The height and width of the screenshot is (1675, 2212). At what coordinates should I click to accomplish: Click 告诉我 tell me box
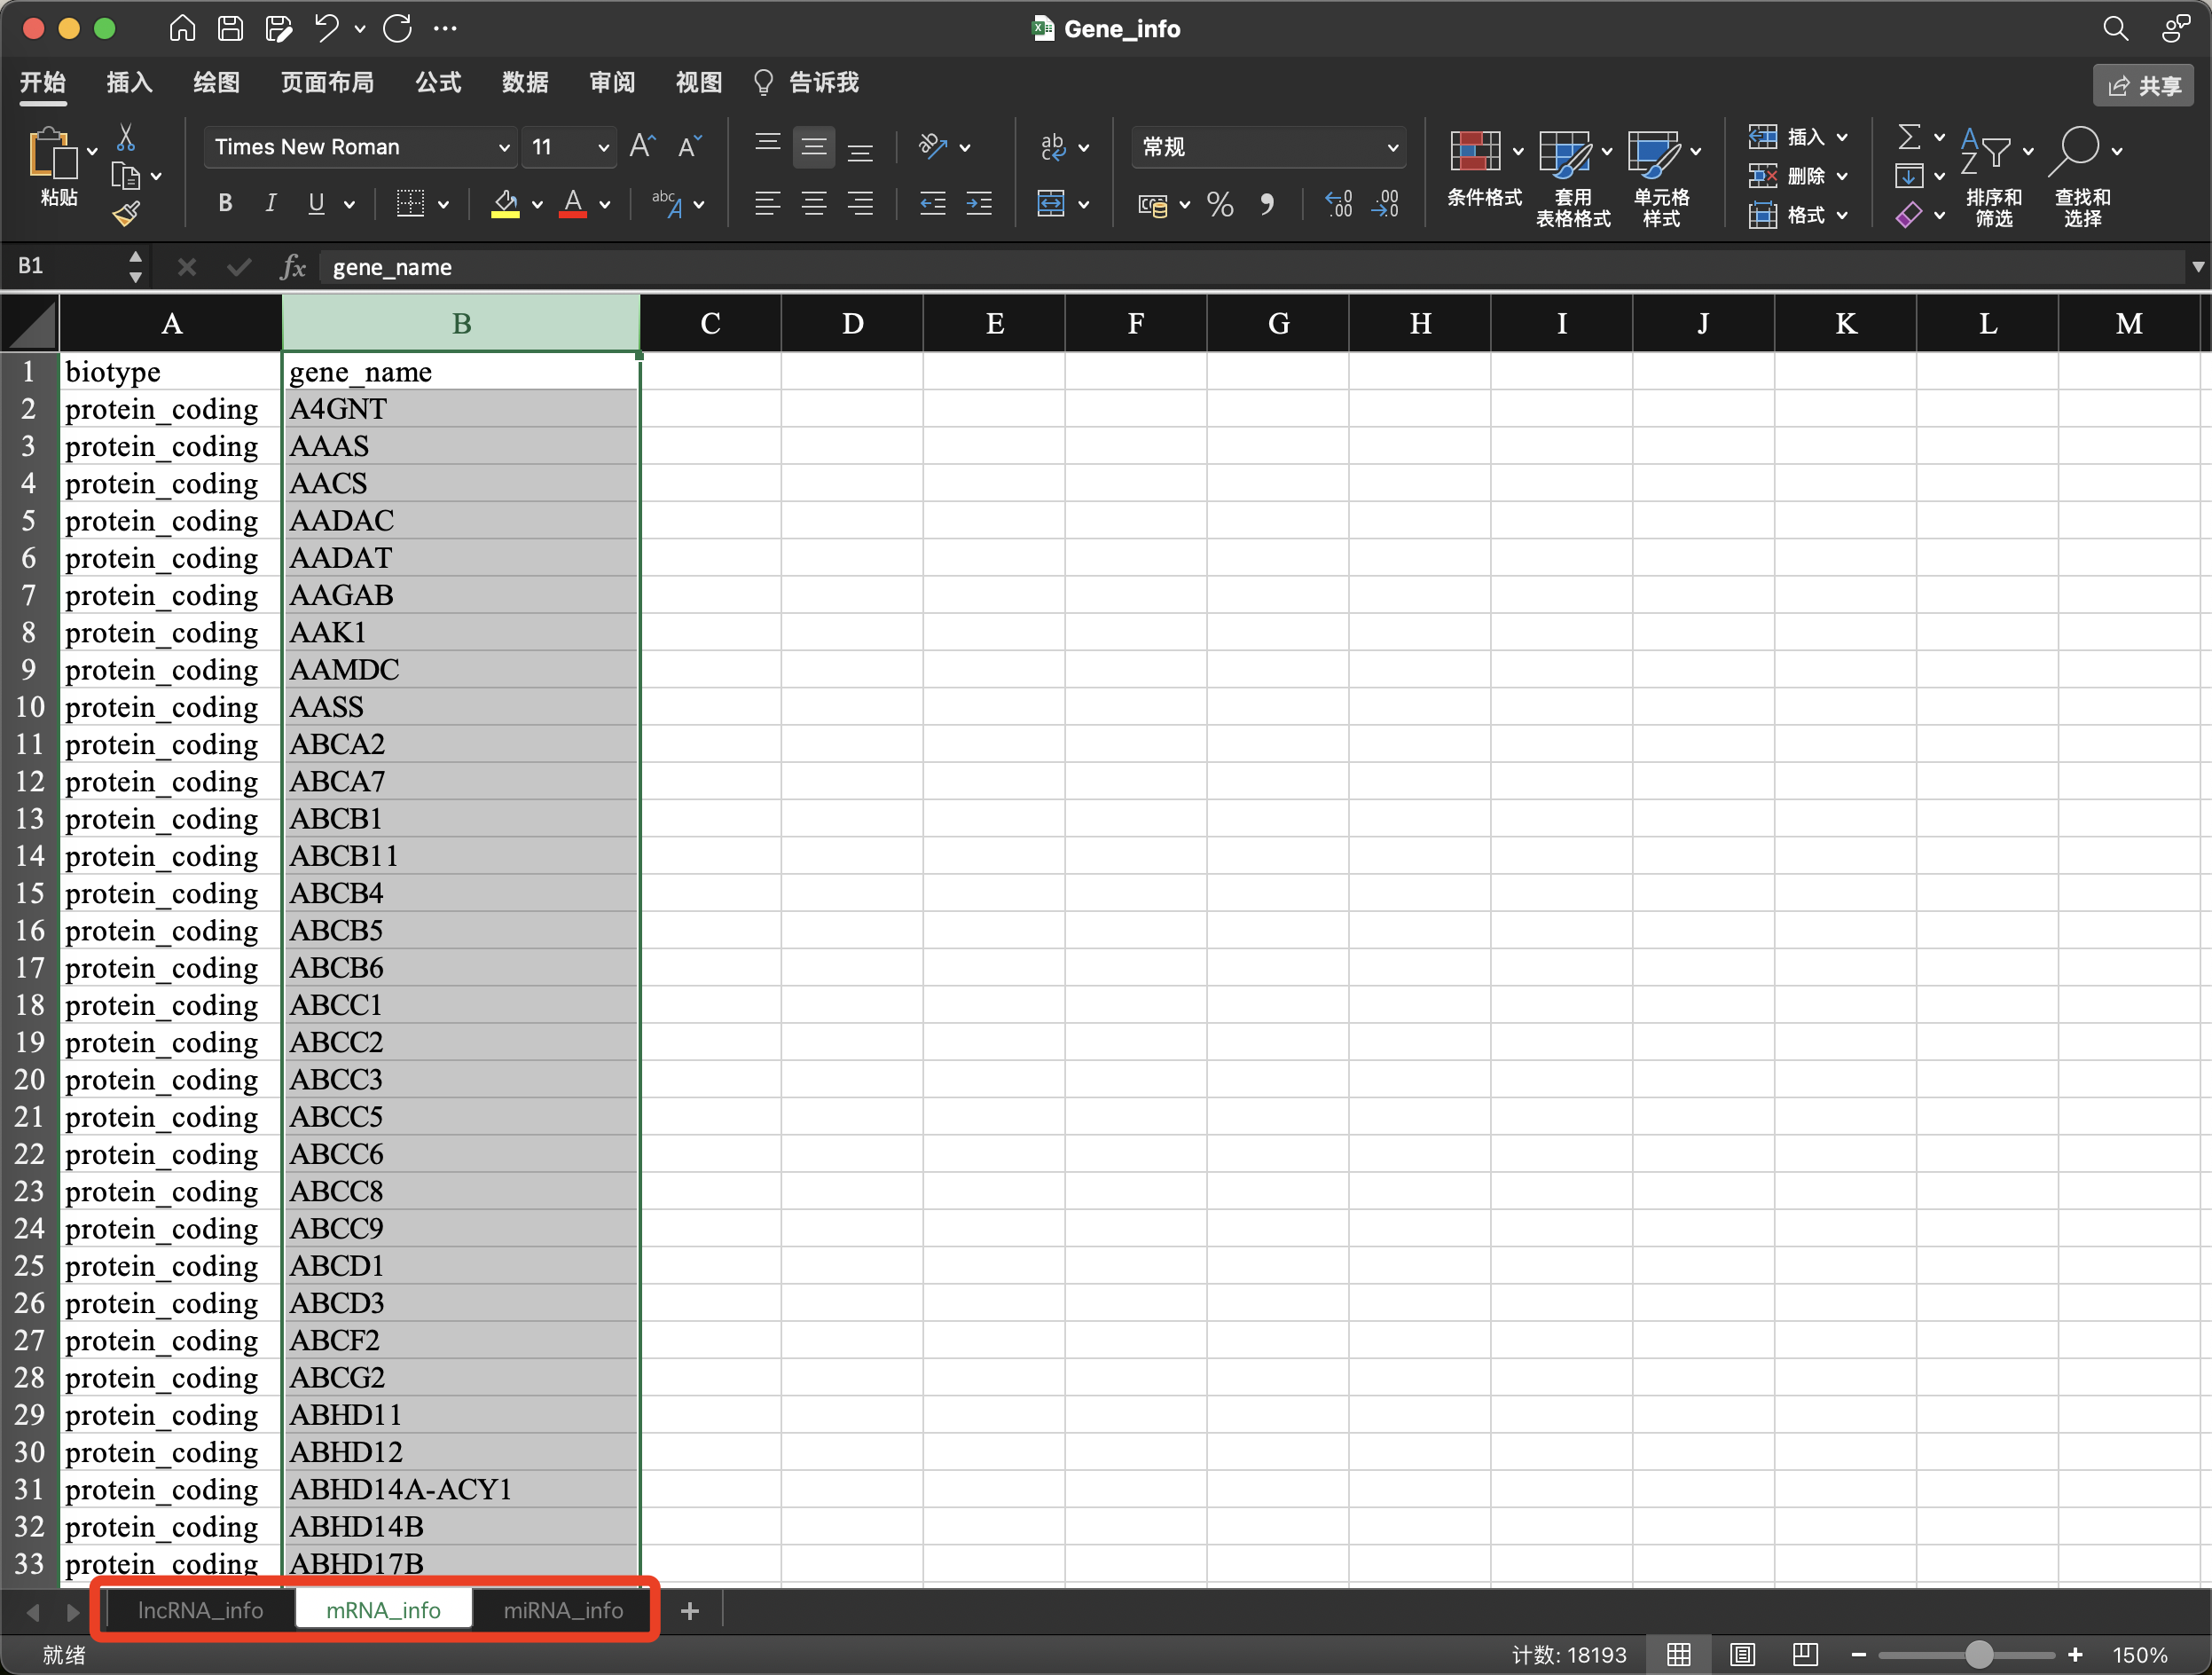pyautogui.click(x=806, y=82)
